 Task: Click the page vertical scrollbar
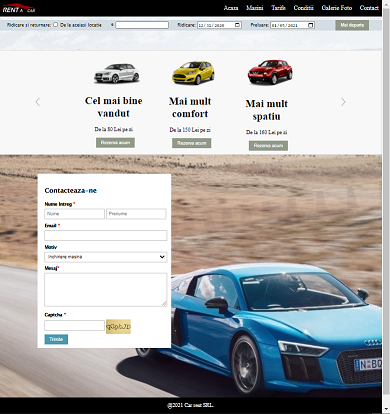(386, 207)
